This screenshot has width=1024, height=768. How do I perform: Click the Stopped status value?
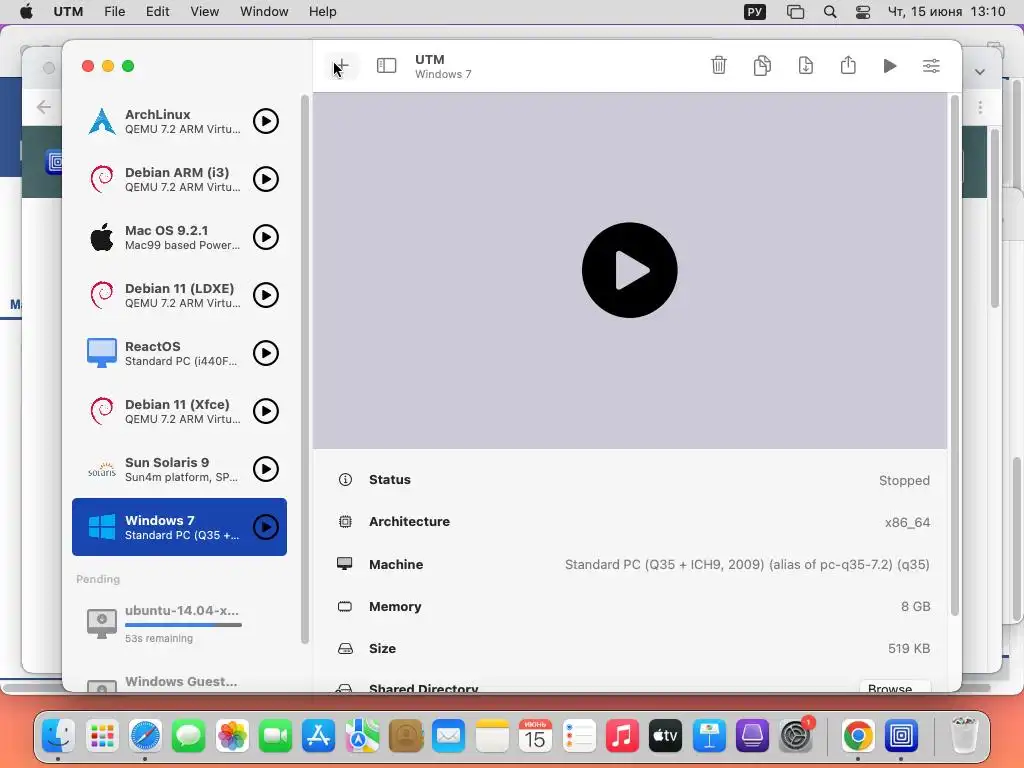point(904,481)
